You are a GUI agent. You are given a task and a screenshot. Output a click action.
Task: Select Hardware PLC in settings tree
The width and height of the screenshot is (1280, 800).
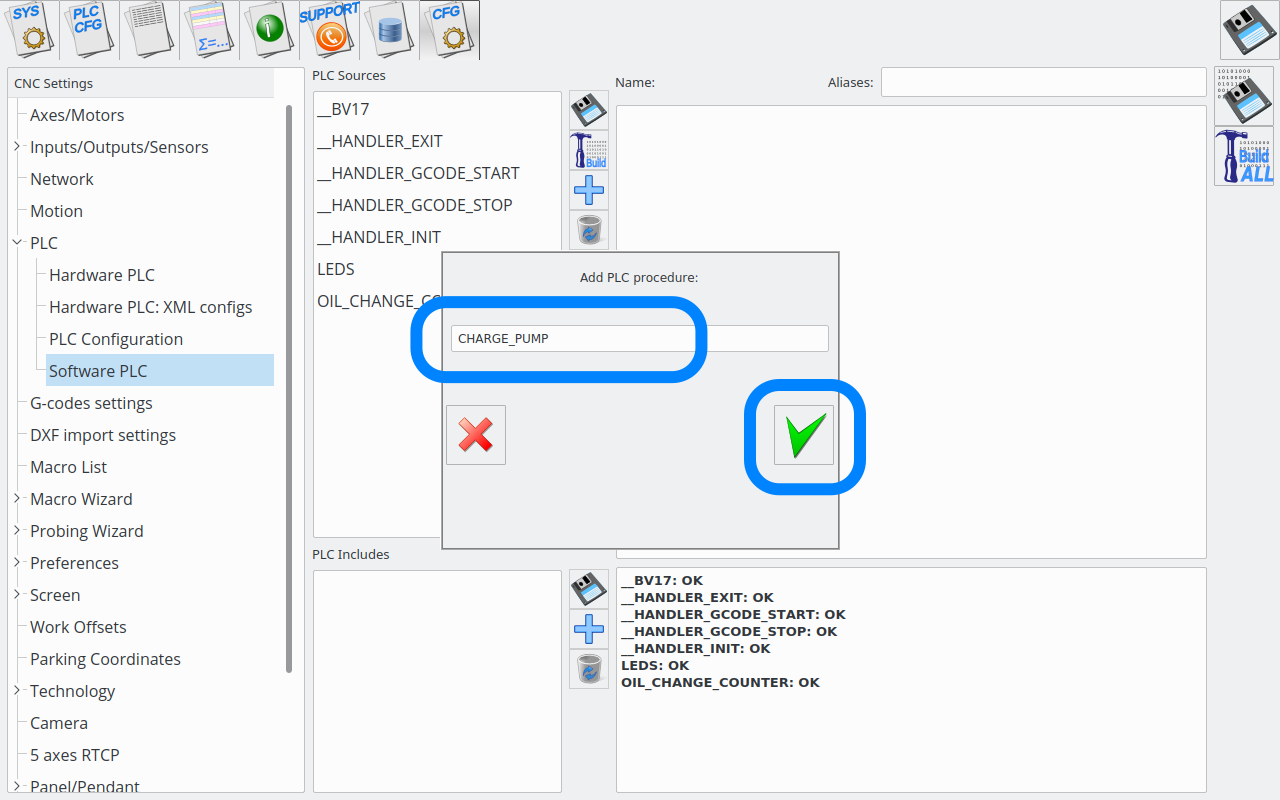[x=102, y=275]
